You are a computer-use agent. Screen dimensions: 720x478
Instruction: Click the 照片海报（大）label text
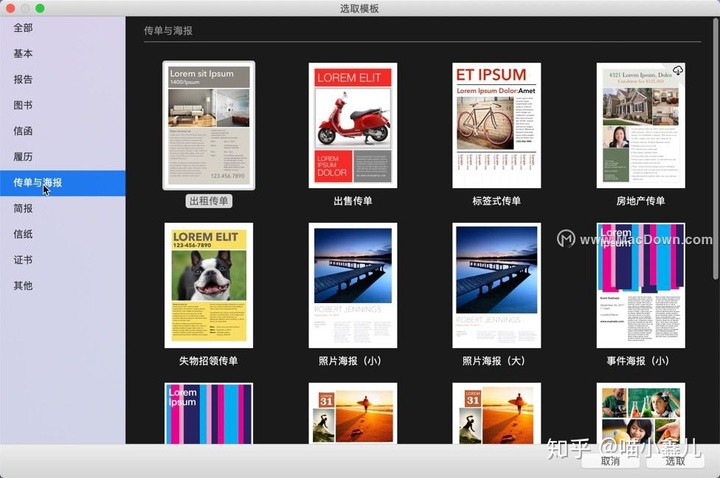494,360
